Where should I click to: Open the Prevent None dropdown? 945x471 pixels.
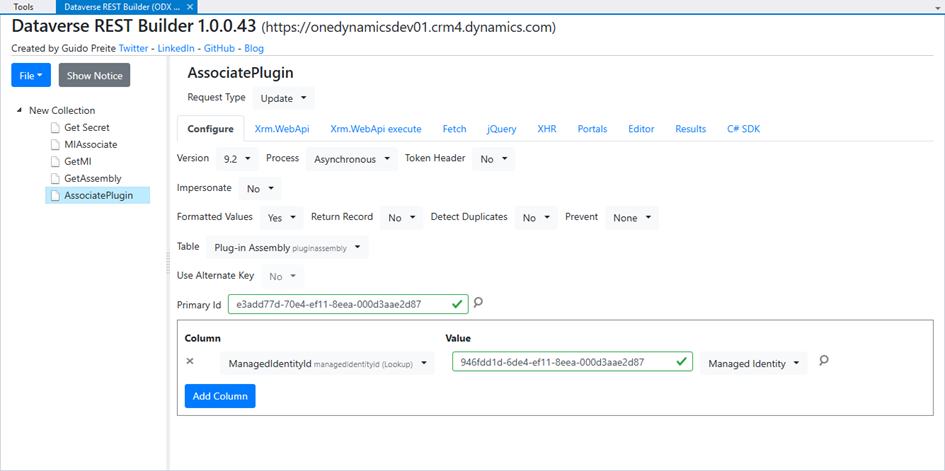[x=632, y=218]
